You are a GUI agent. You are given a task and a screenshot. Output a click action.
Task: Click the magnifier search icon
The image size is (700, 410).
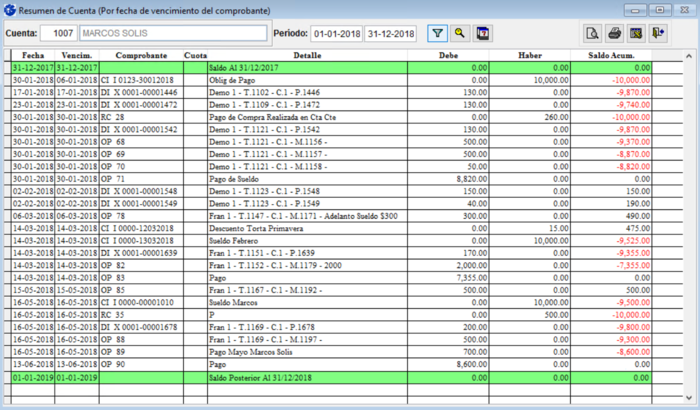tap(460, 33)
